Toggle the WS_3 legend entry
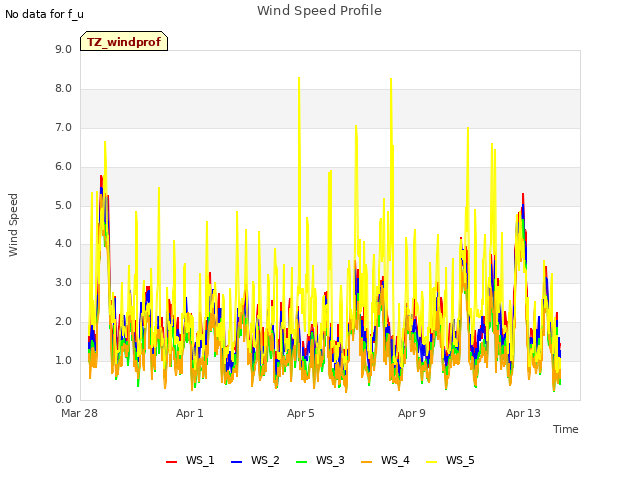This screenshot has width=640, height=480. (x=320, y=460)
